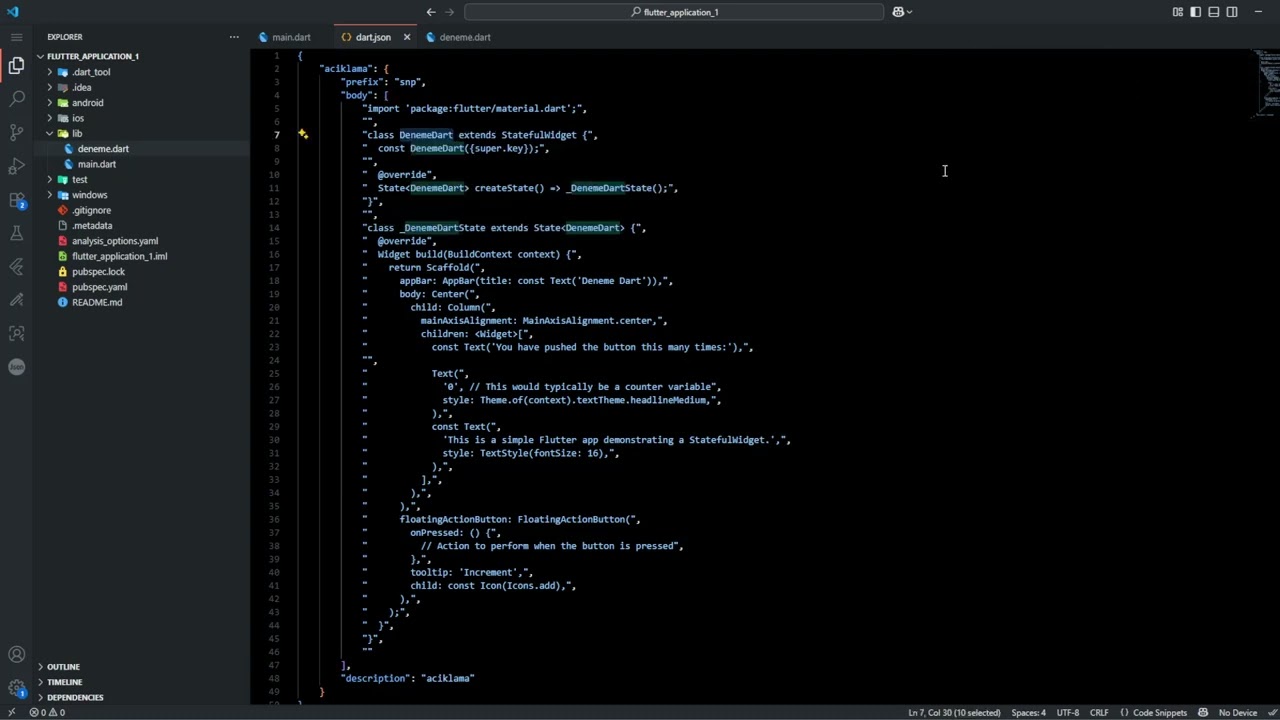Image resolution: width=1280 pixels, height=720 pixels.
Task: Click the cursor position Ln 7, Col 30
Action: tap(954, 712)
